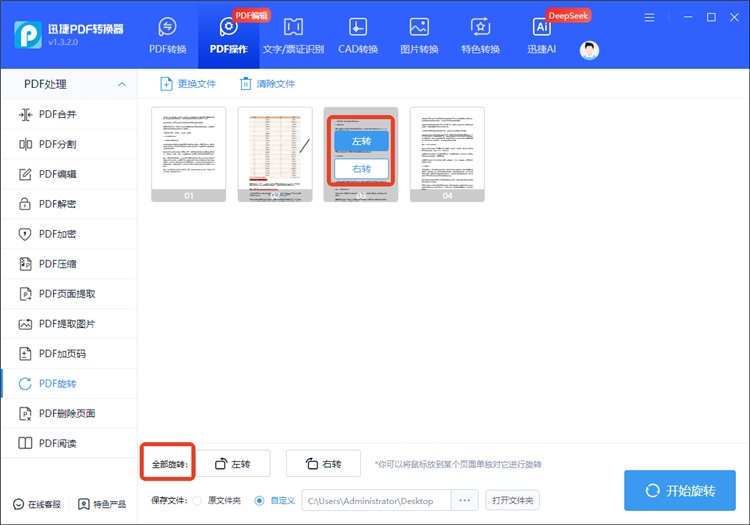Select the 自定义 radio option
The image size is (750, 525).
click(x=259, y=501)
